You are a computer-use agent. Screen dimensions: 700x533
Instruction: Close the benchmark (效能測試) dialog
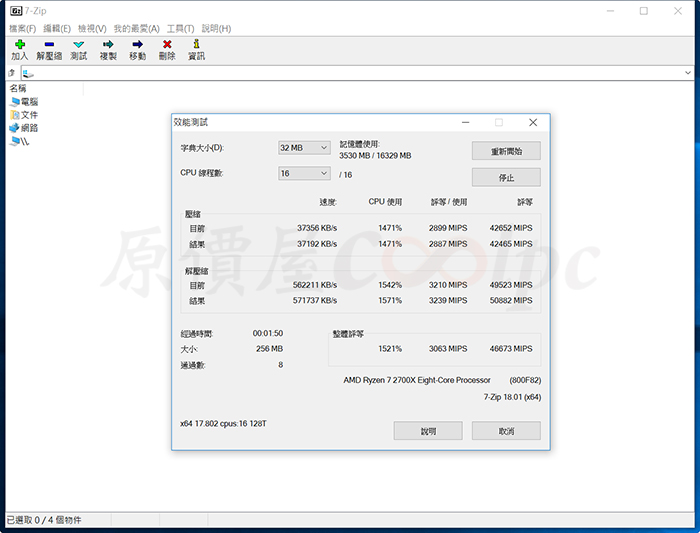coord(533,122)
